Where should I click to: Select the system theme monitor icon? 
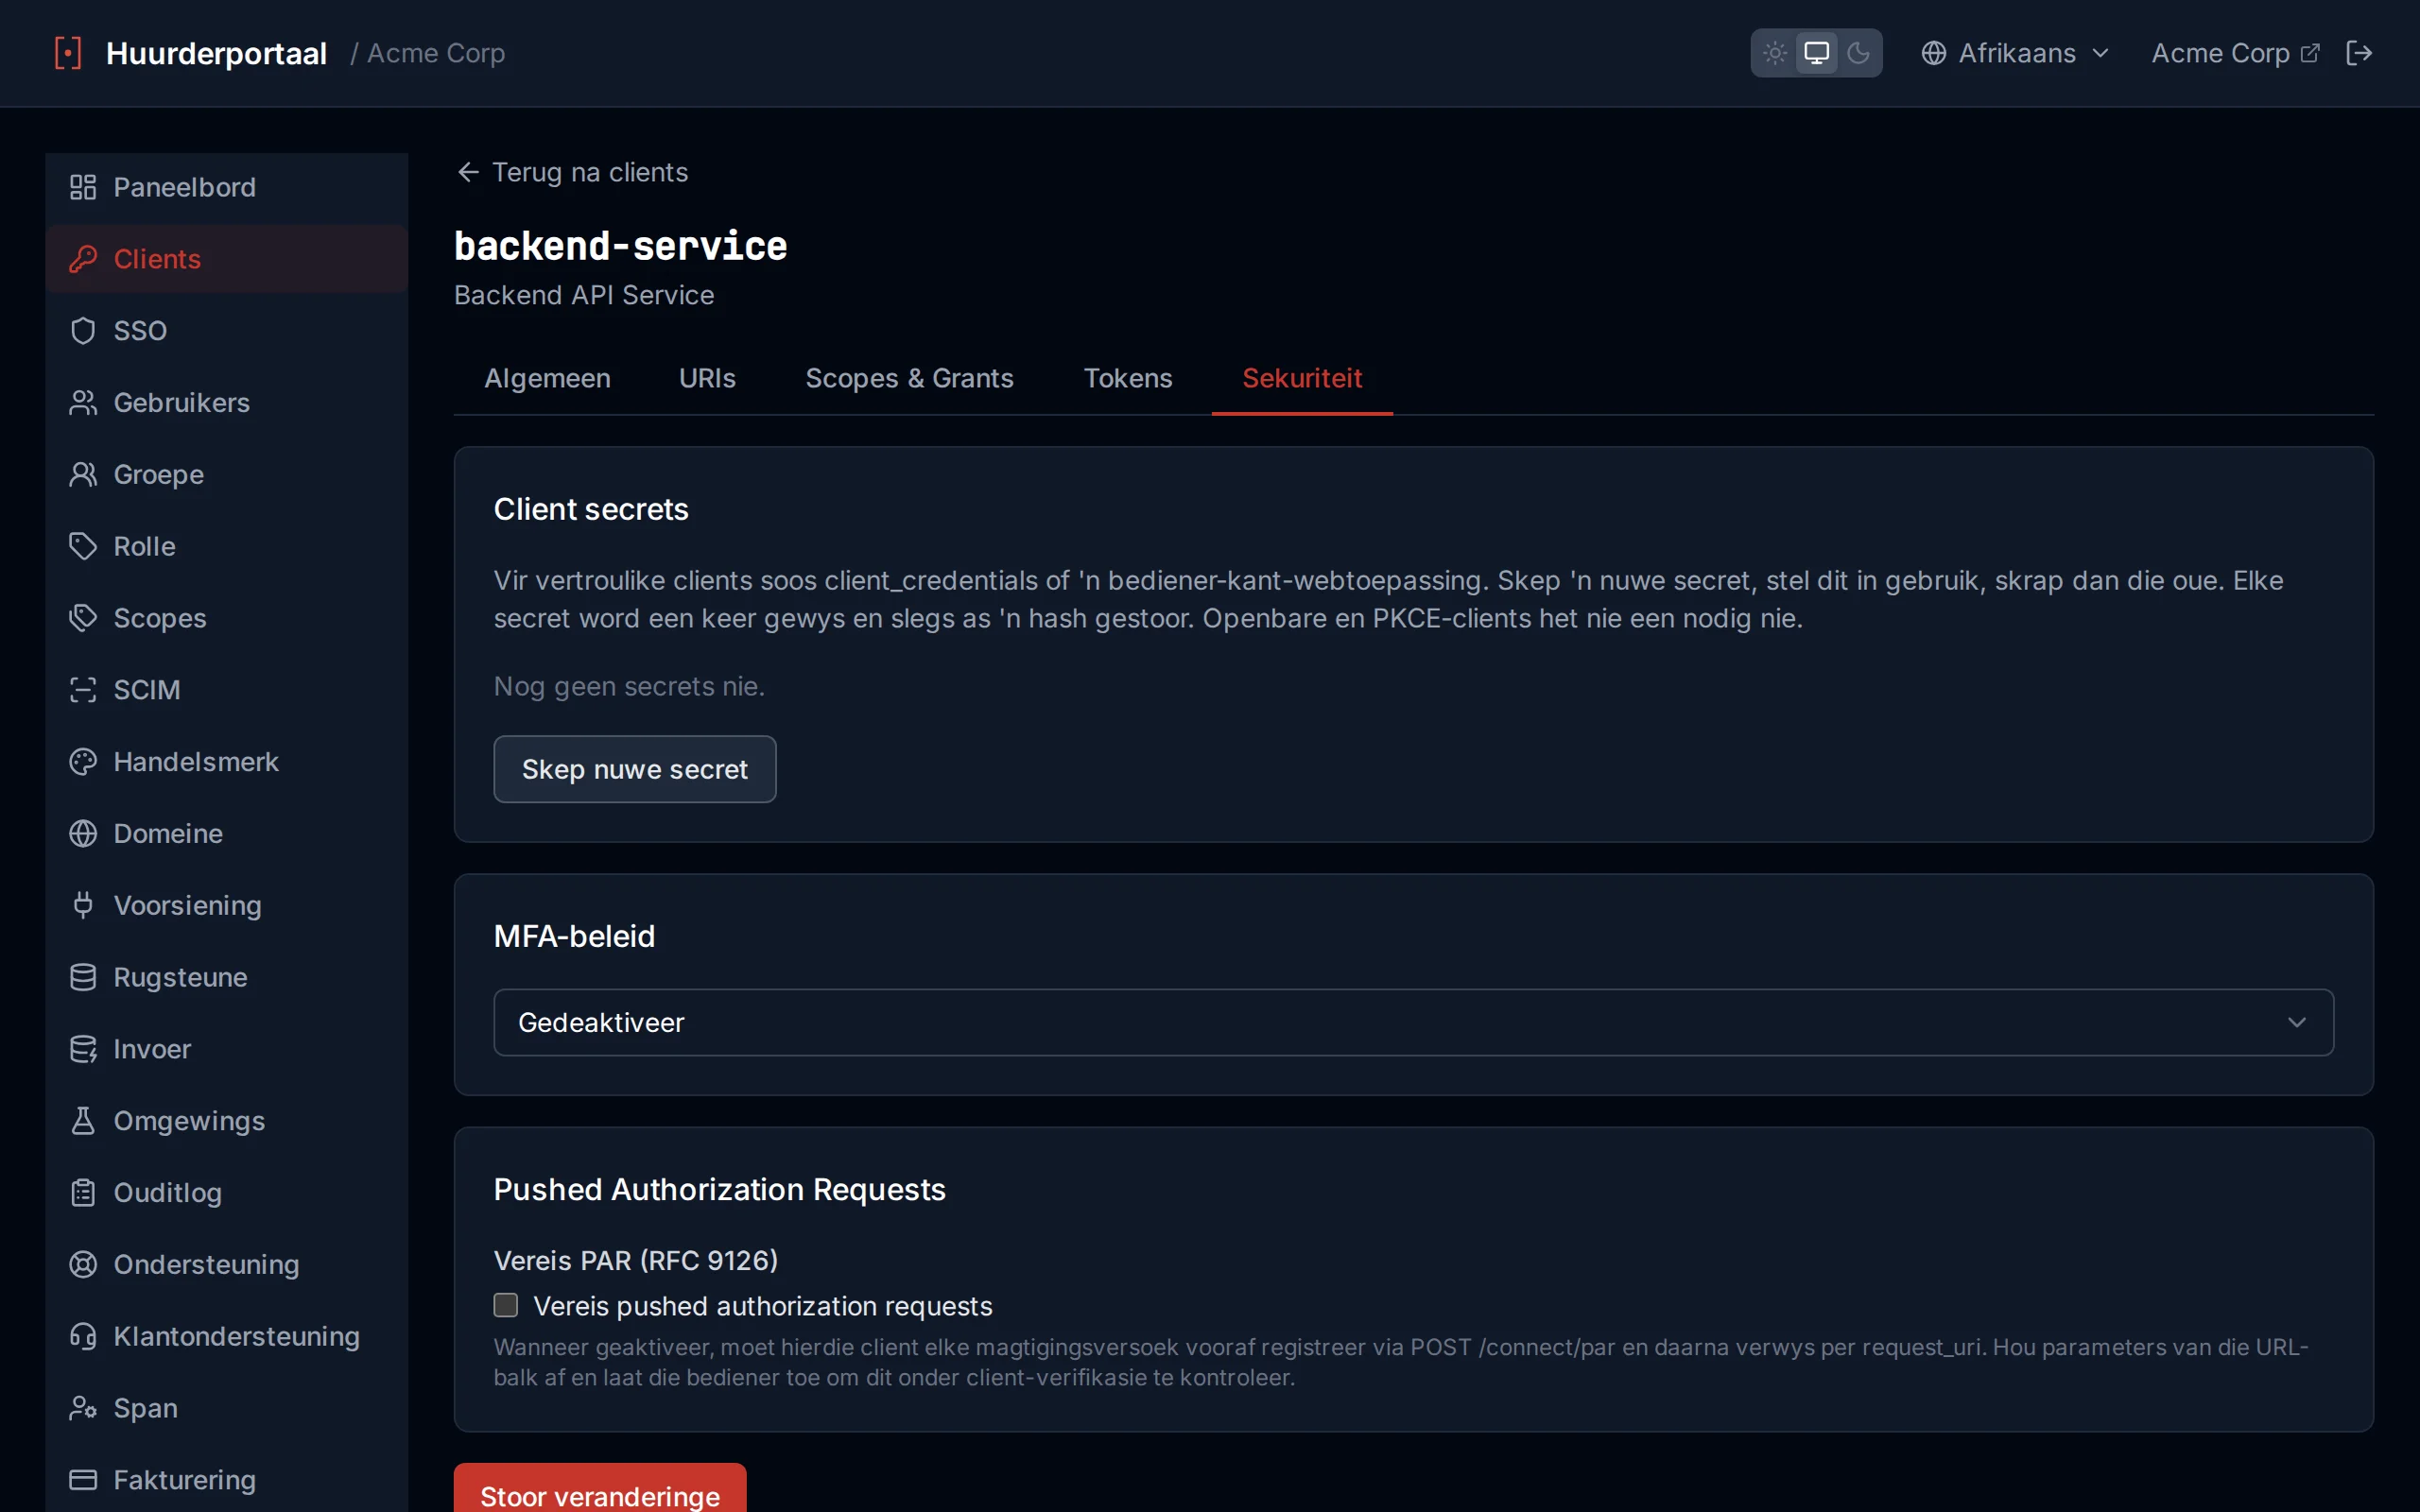coord(1816,53)
